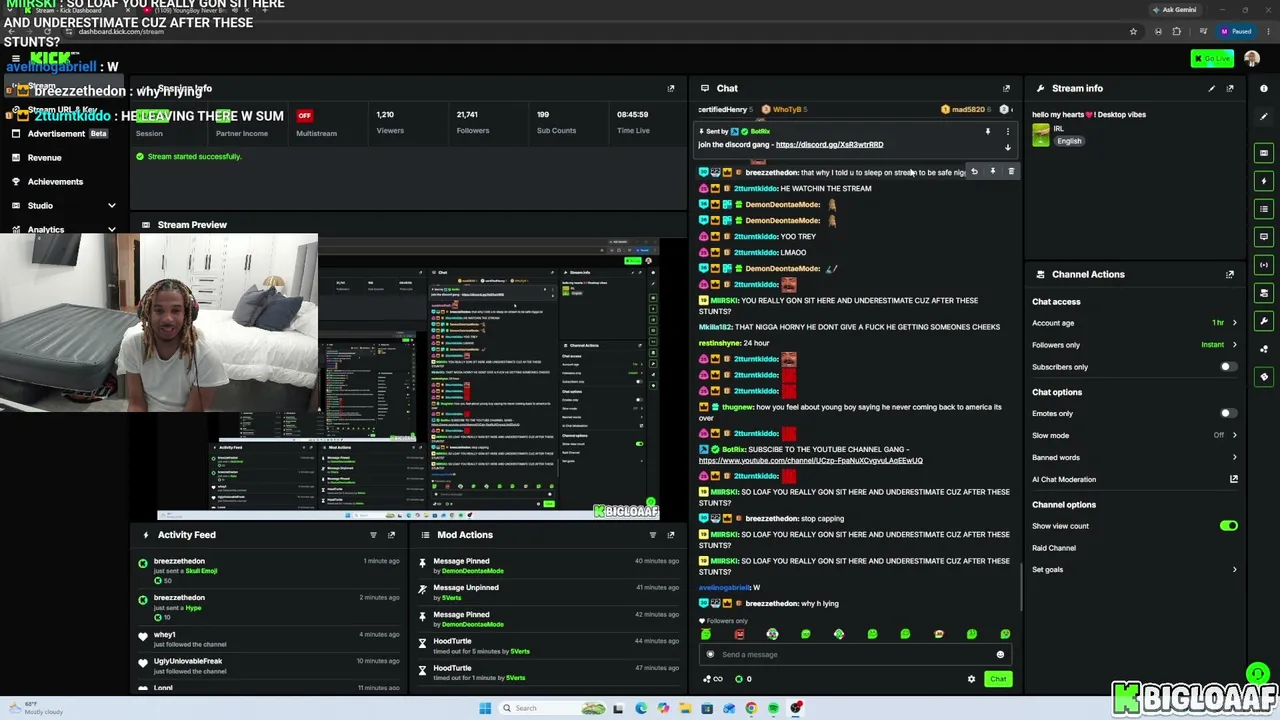Filter the Mod Actions list

pos(653,535)
